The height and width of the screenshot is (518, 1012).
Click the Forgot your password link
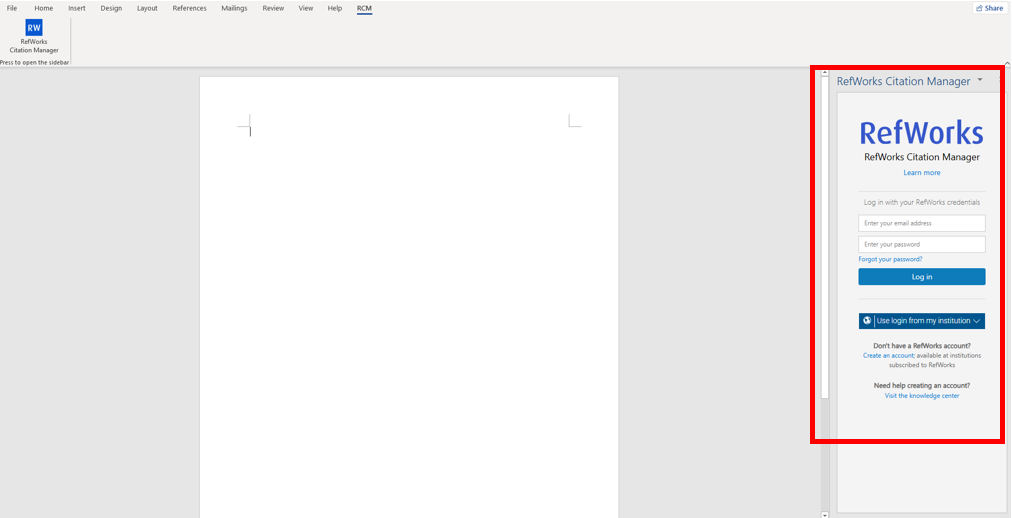pos(890,259)
